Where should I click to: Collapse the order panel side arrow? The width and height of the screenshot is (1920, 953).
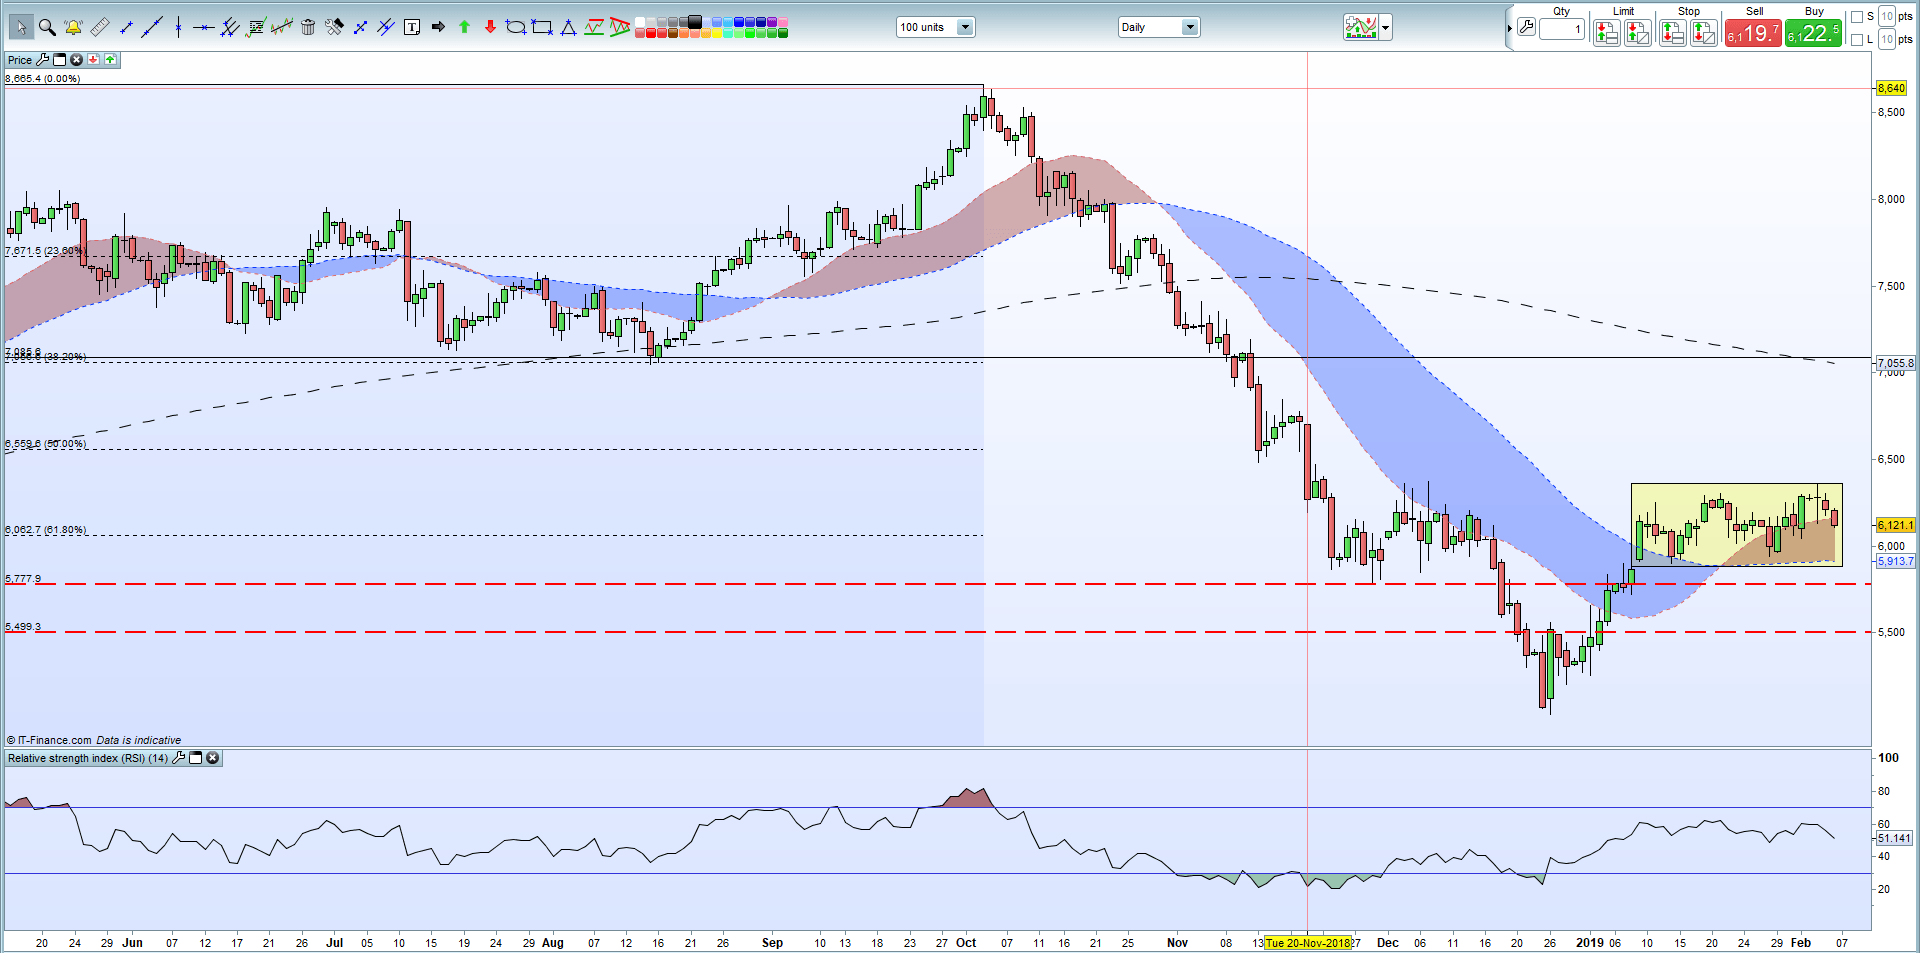click(x=1509, y=28)
